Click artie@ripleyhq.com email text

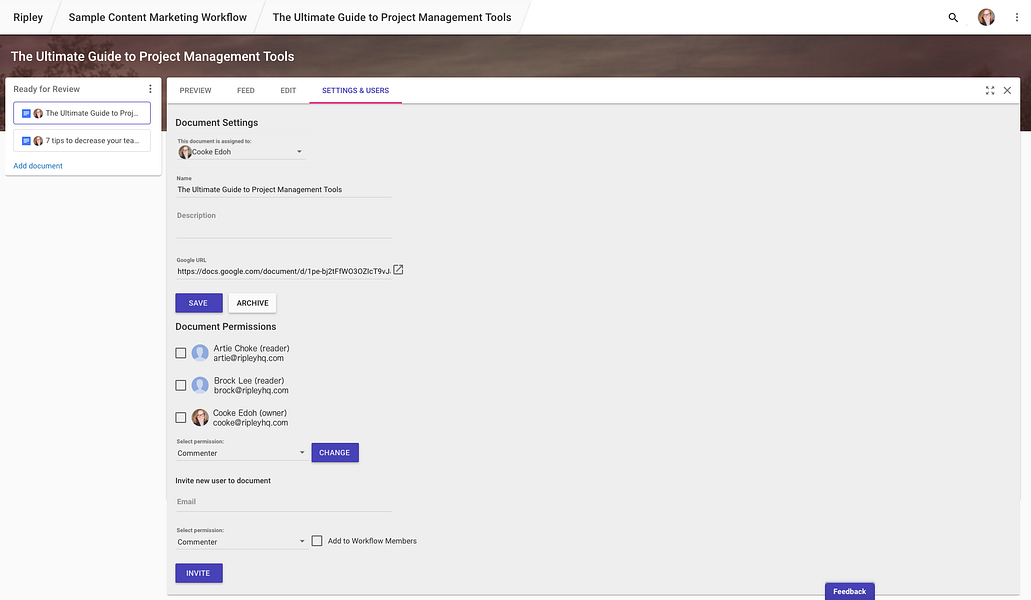249,358
